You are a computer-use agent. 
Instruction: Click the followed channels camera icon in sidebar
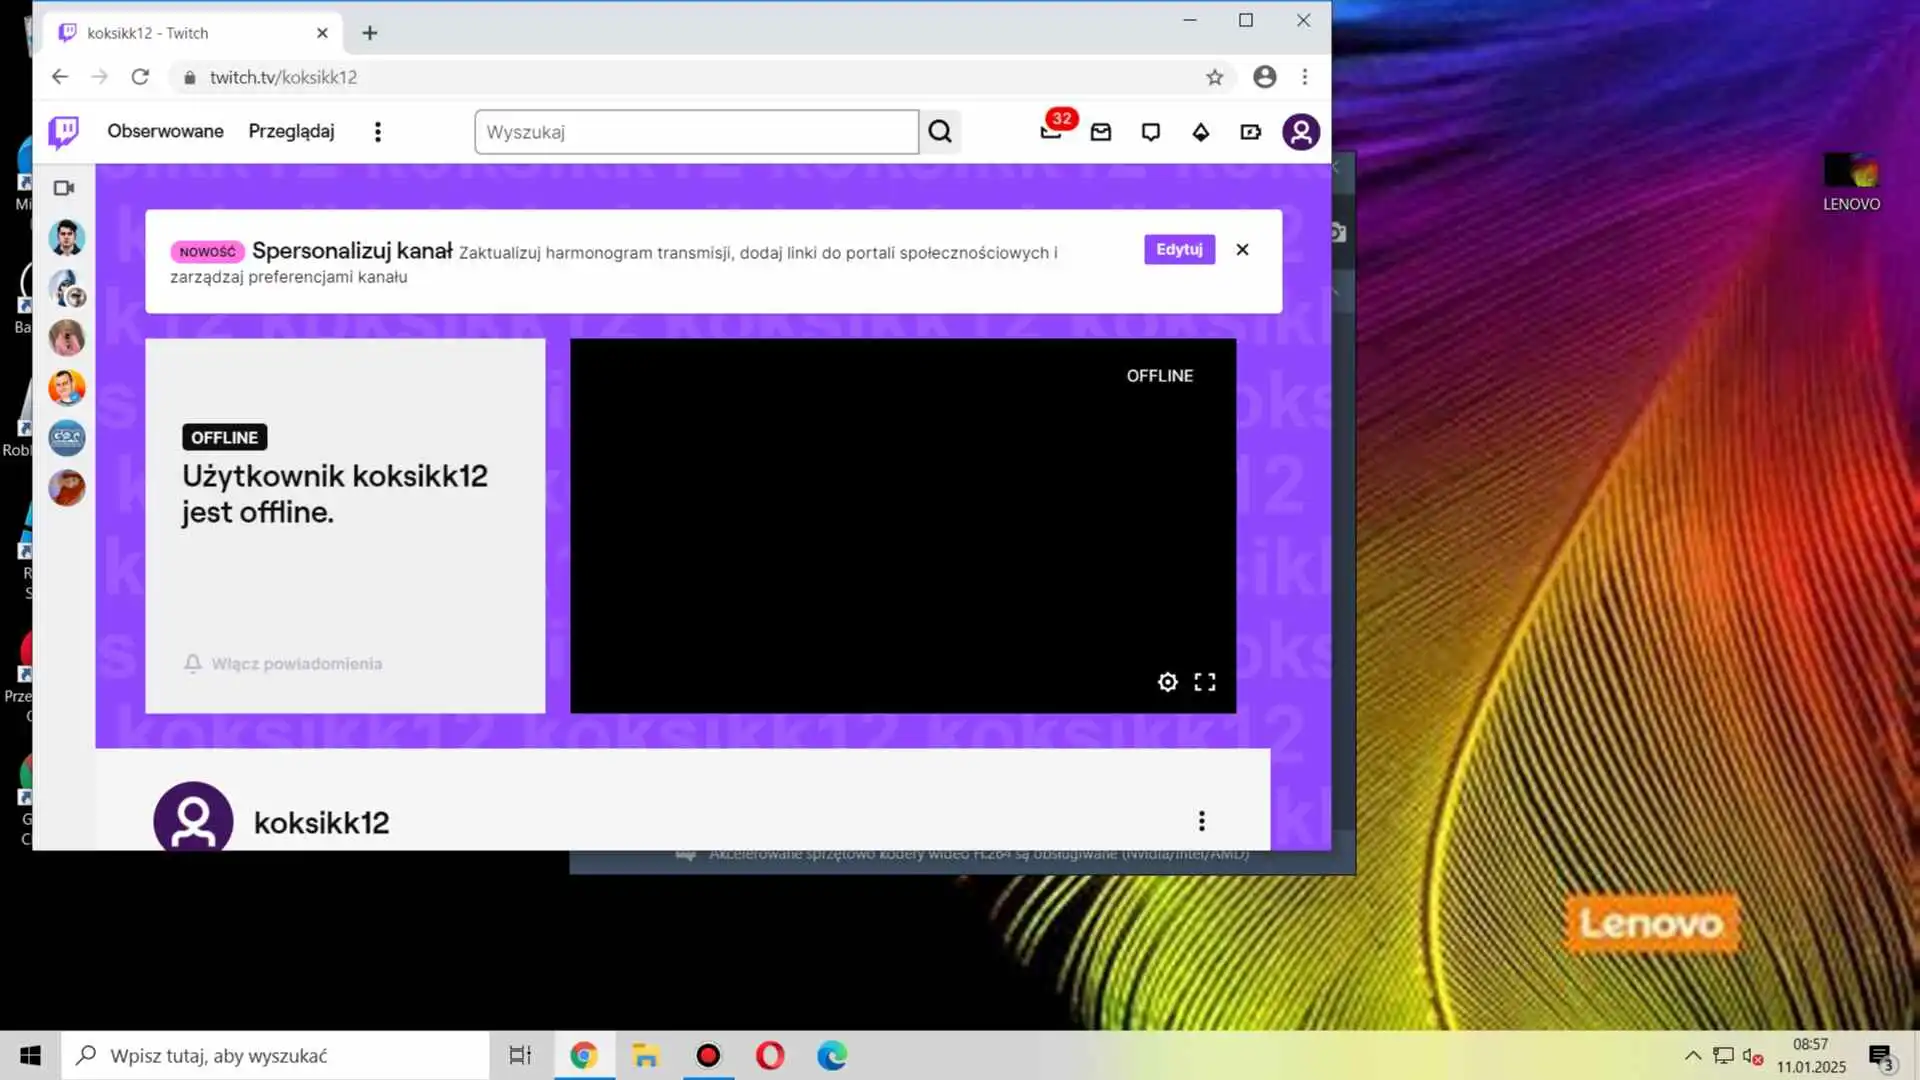65,188
